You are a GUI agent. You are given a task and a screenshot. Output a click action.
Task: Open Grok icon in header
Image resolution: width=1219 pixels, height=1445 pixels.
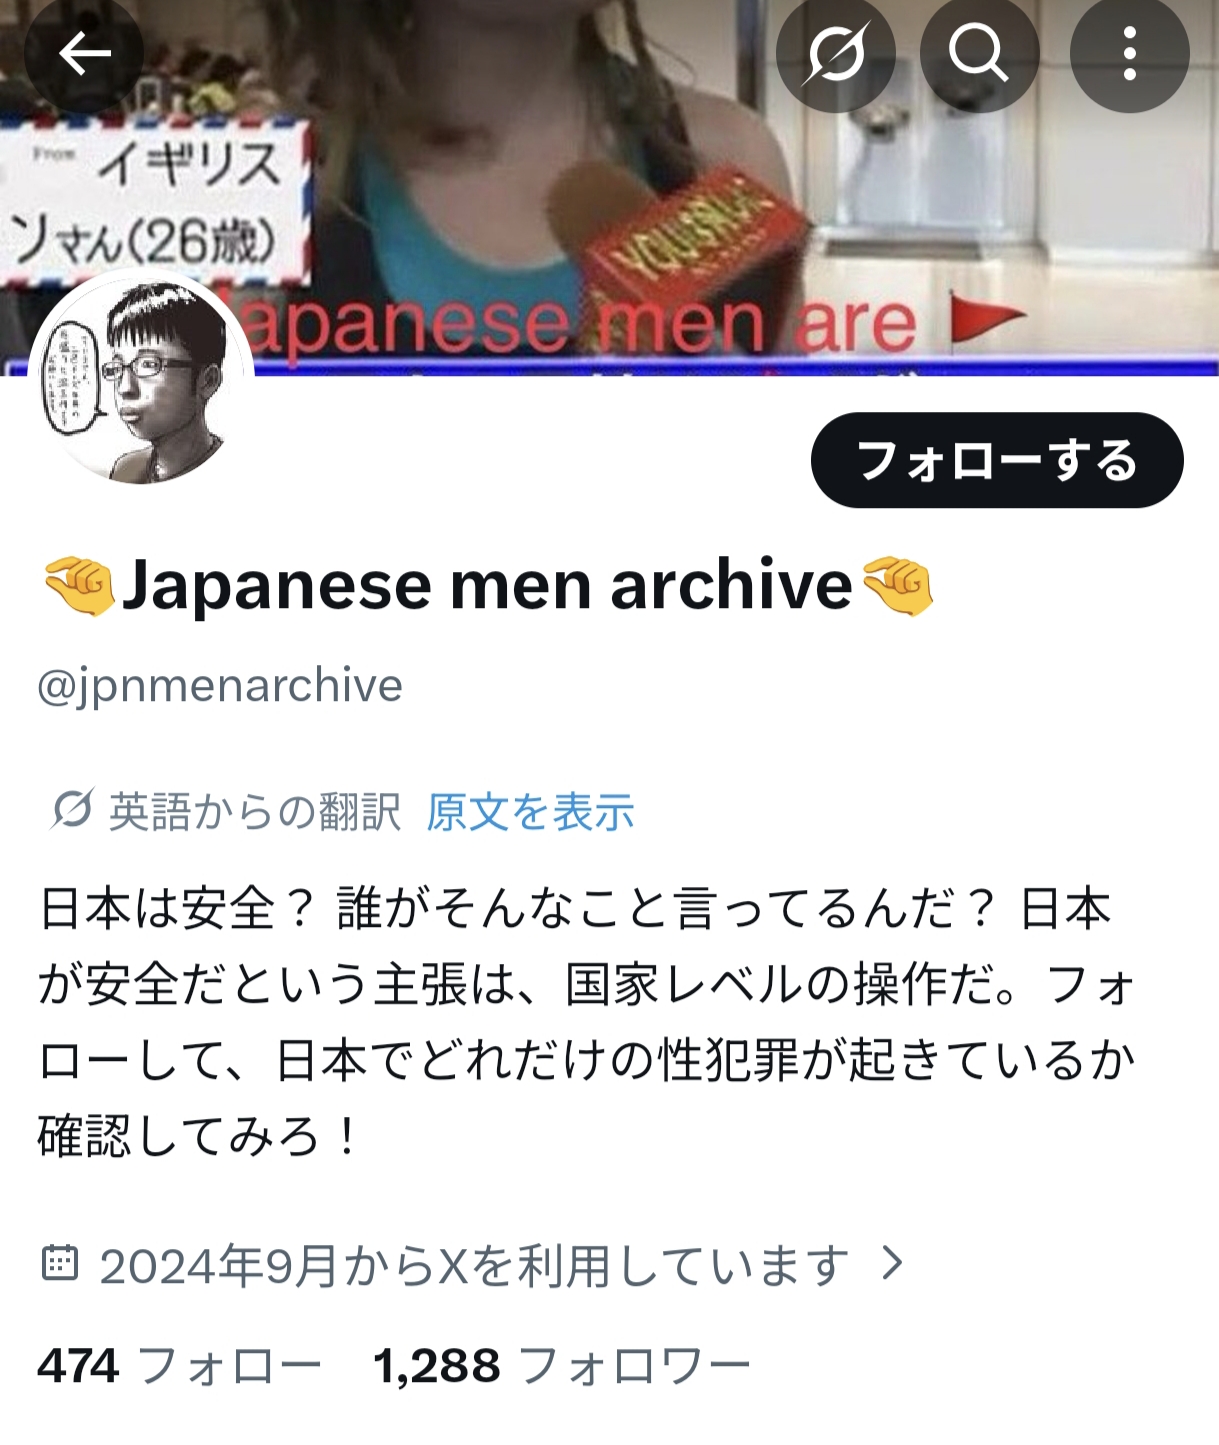pos(835,53)
